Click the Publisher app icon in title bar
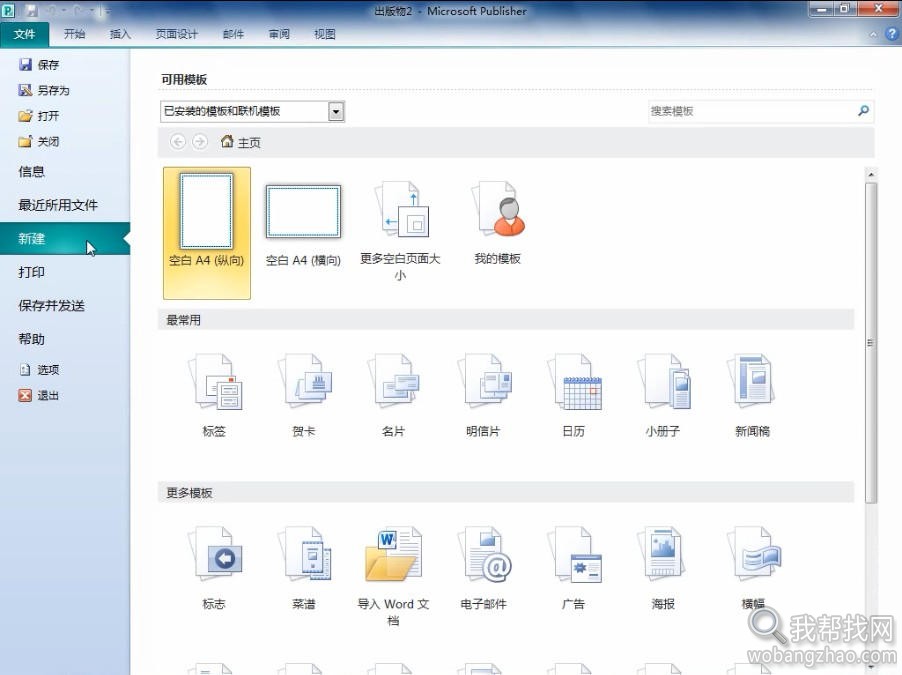This screenshot has width=902, height=675. pyautogui.click(x=8, y=10)
